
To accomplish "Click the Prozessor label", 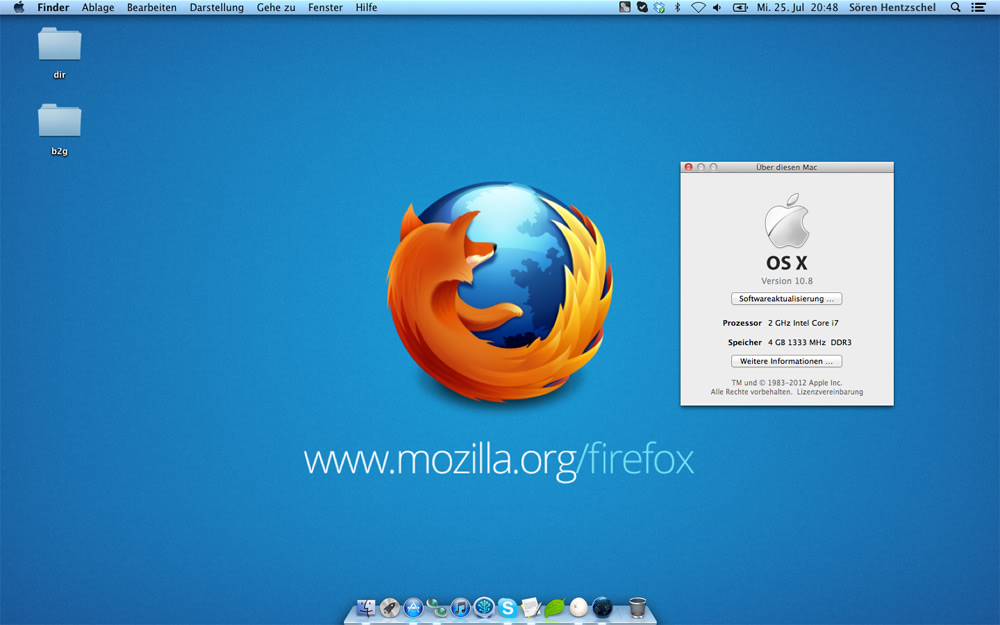I will pos(742,323).
